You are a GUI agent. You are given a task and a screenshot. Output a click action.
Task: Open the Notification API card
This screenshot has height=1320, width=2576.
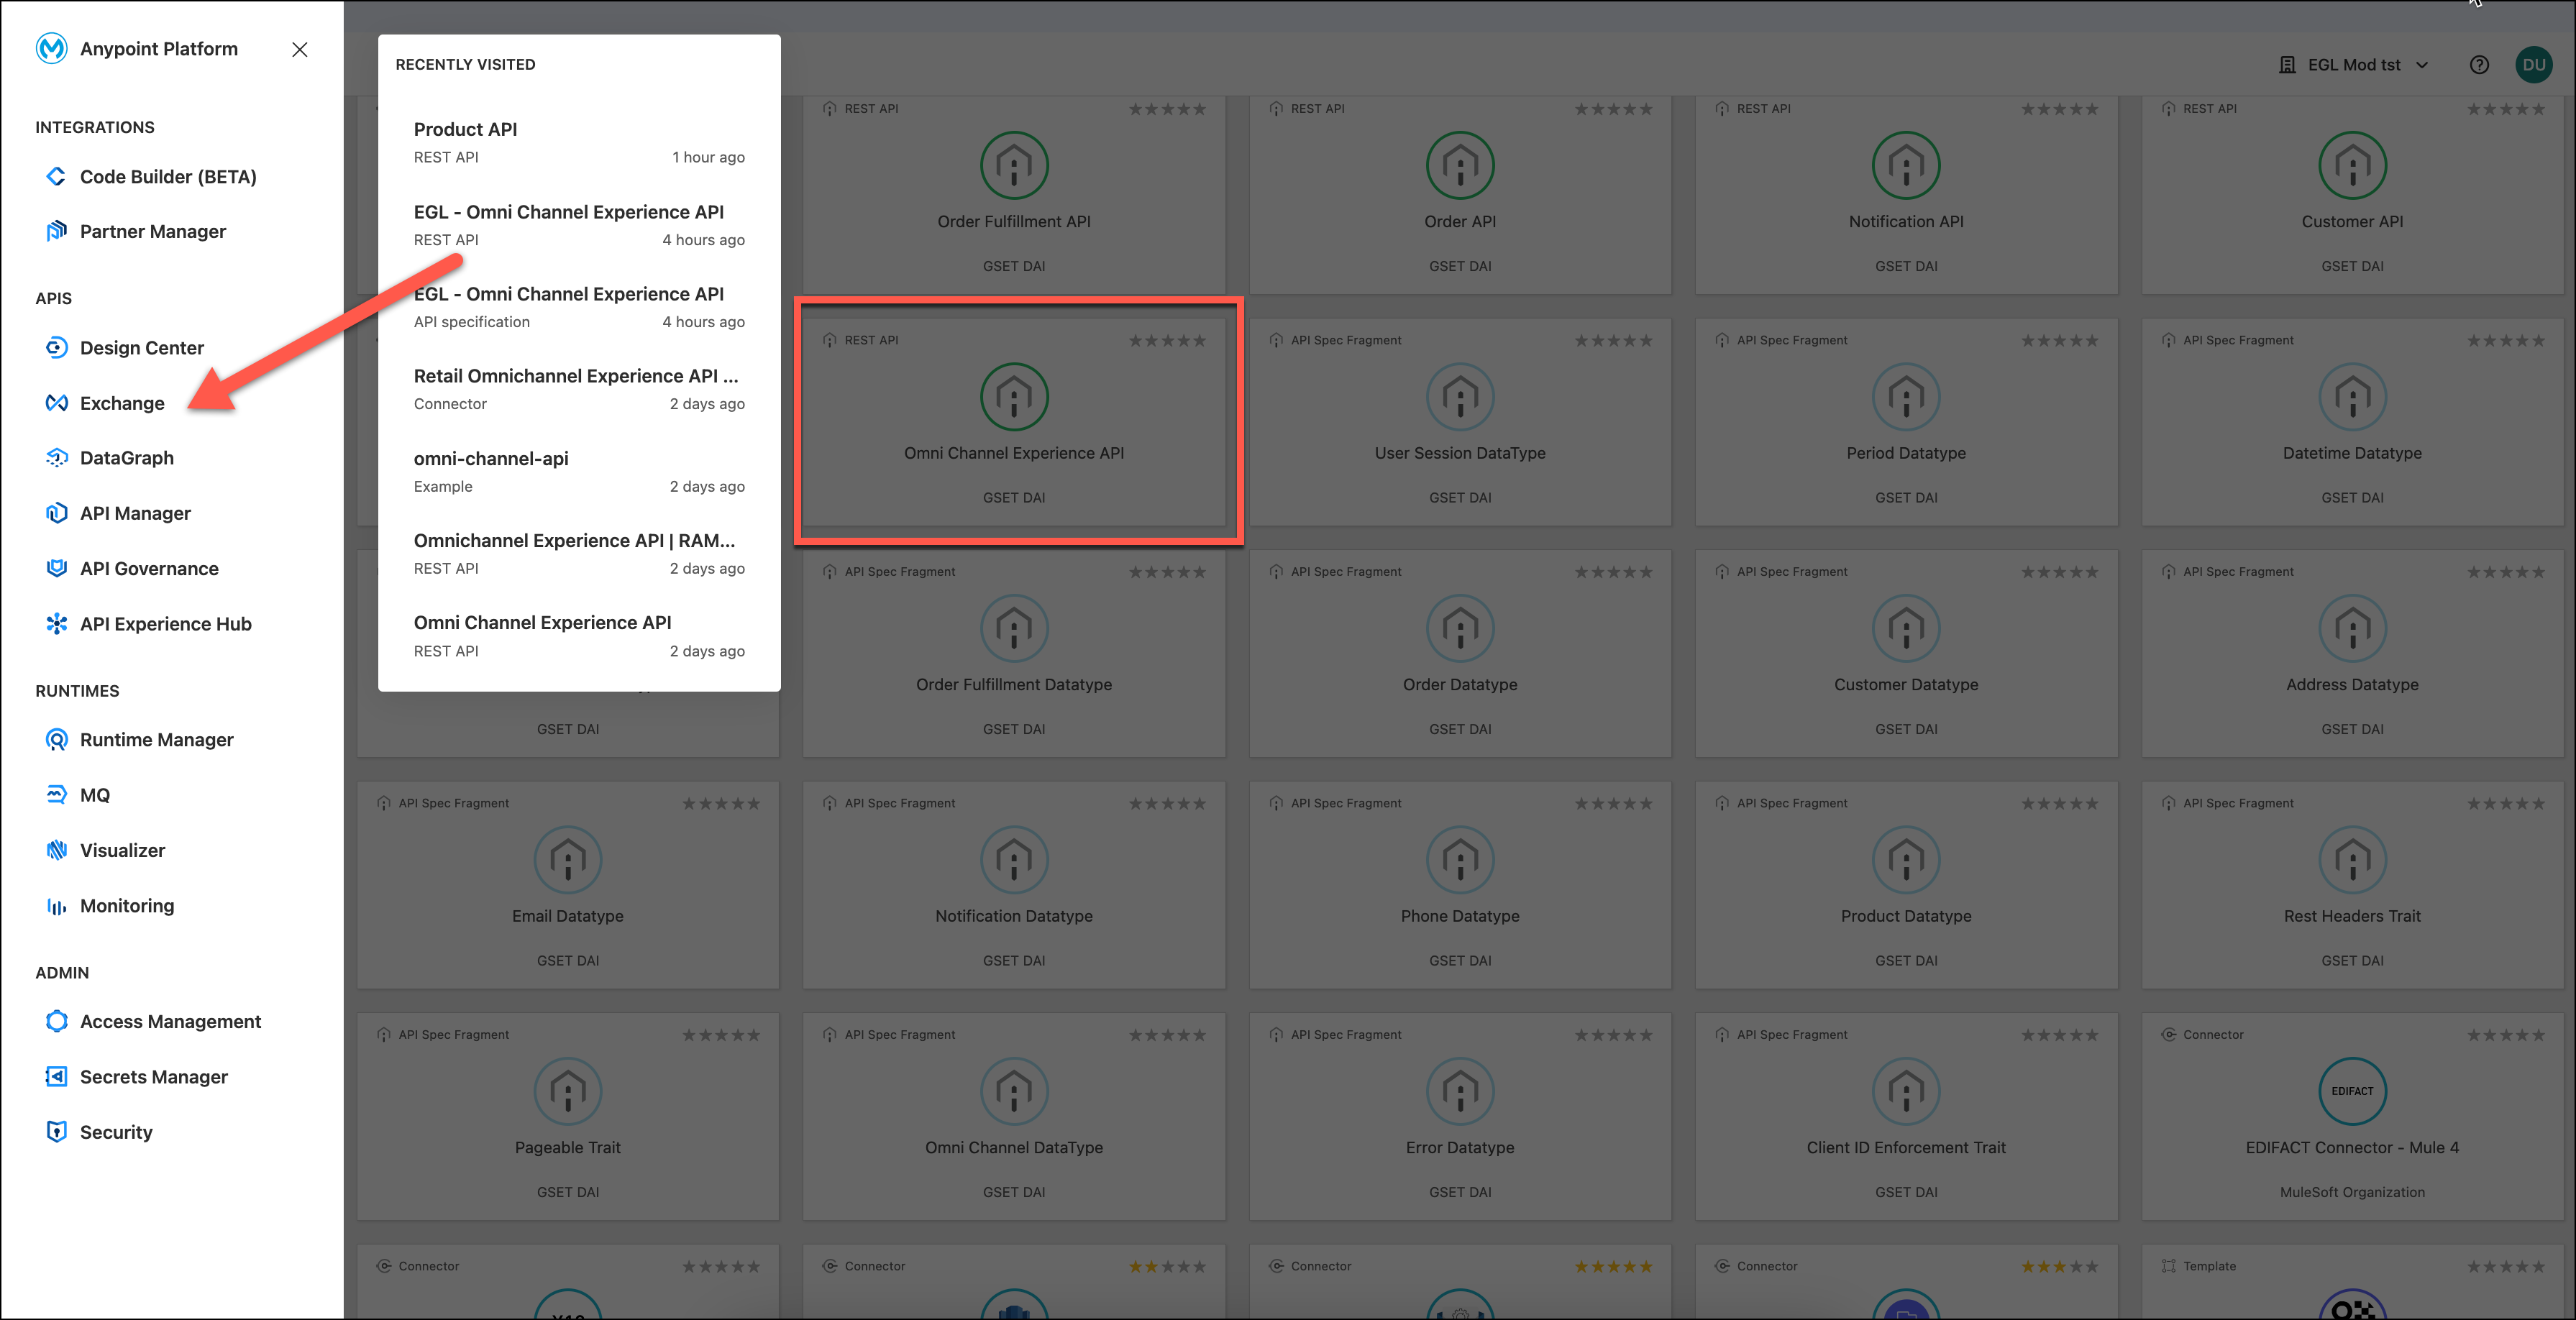(x=1906, y=195)
